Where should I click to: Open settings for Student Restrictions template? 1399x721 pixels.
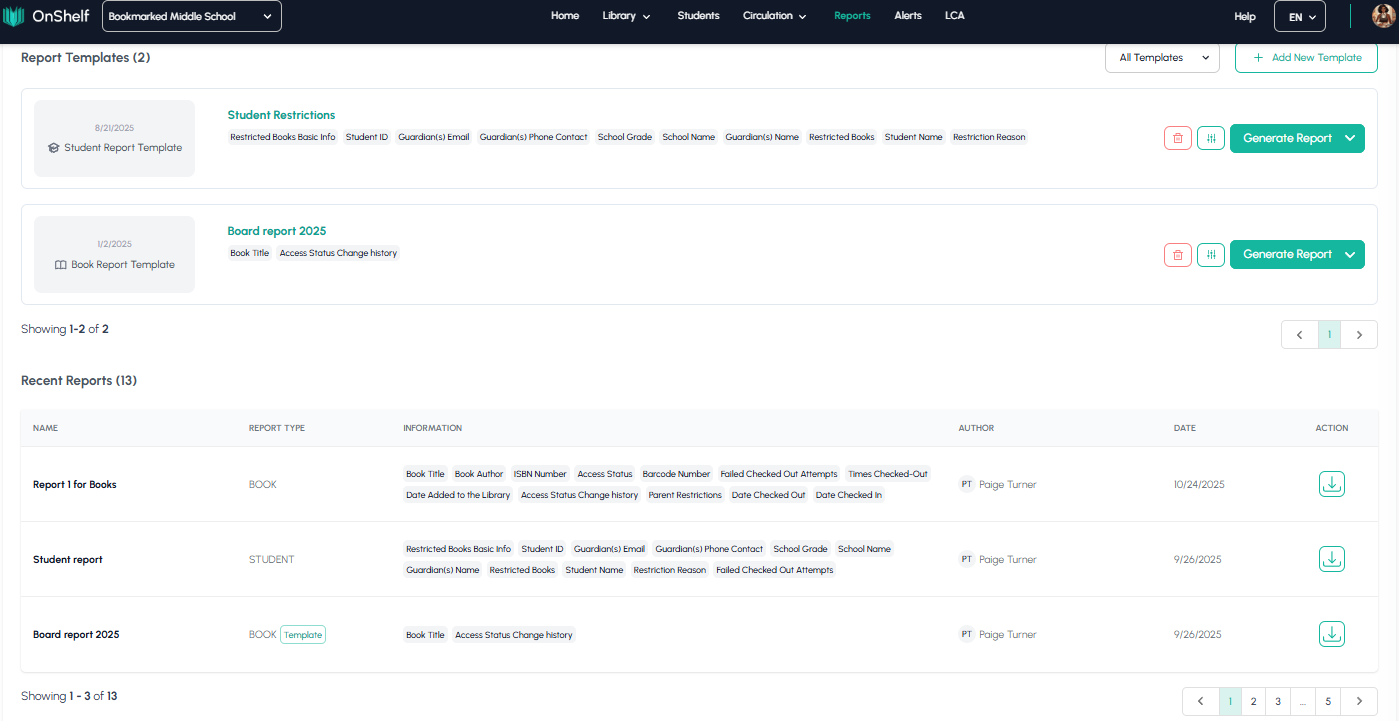(x=1210, y=138)
